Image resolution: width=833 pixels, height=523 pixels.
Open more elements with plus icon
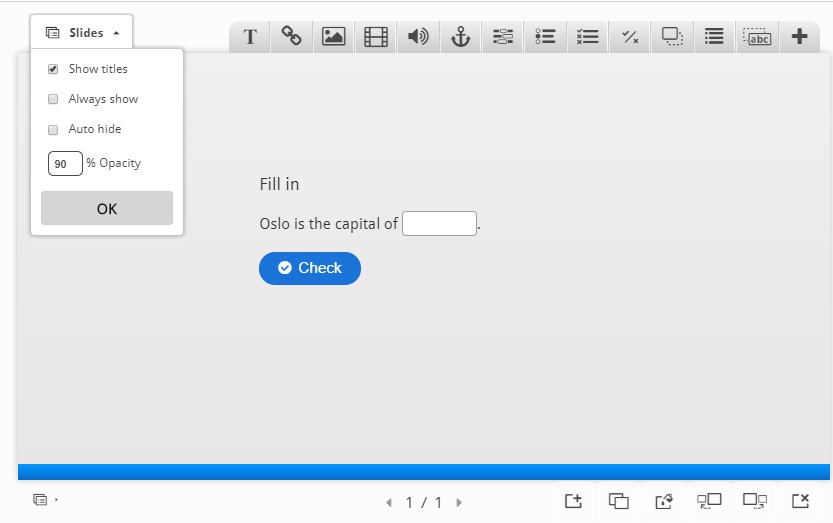tap(799, 37)
